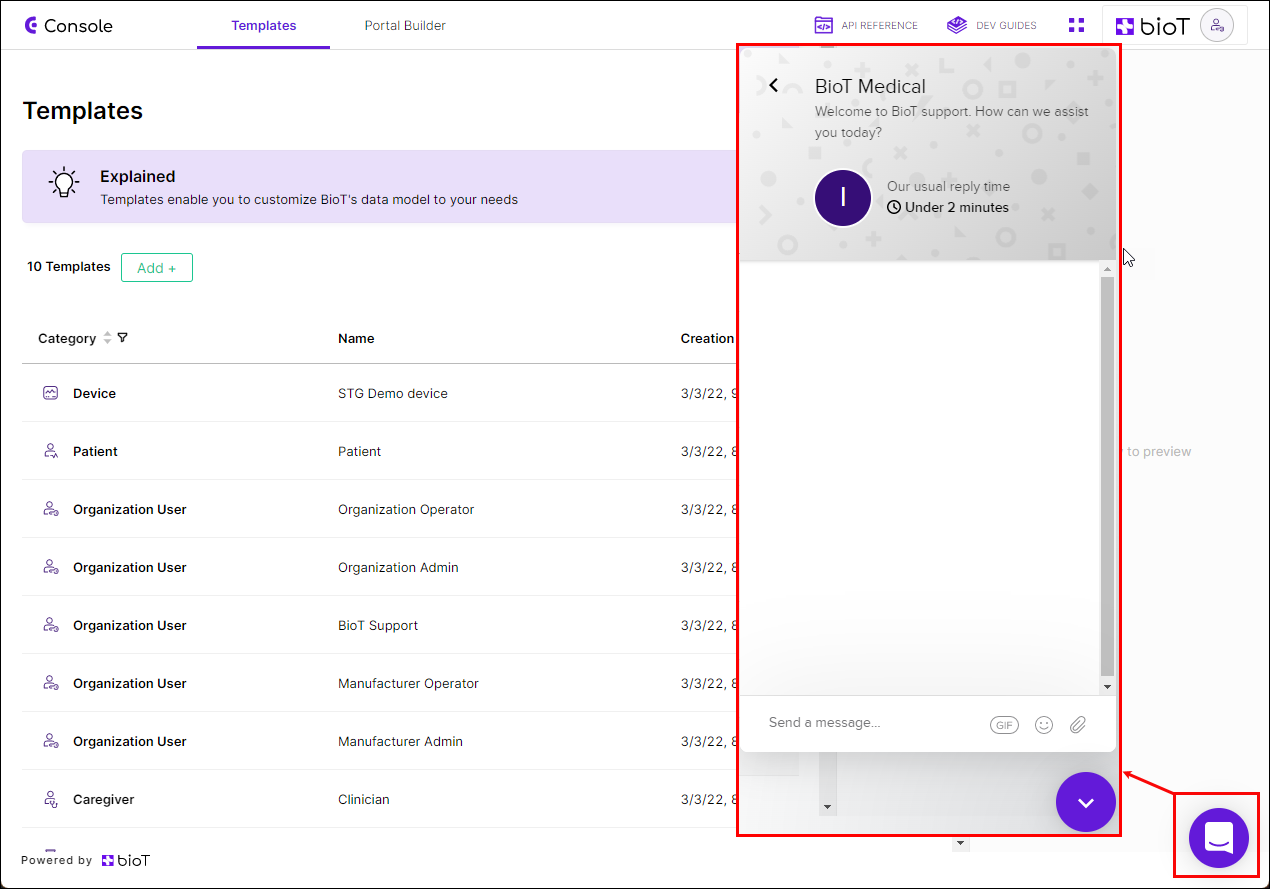
Task: Open the emoji picker in chat
Action: click(x=1044, y=725)
